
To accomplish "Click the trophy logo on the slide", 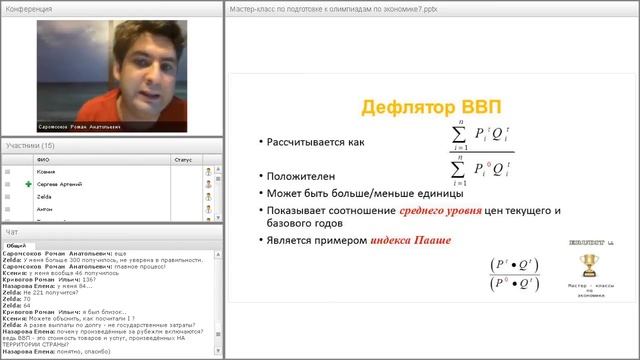I will [x=589, y=265].
